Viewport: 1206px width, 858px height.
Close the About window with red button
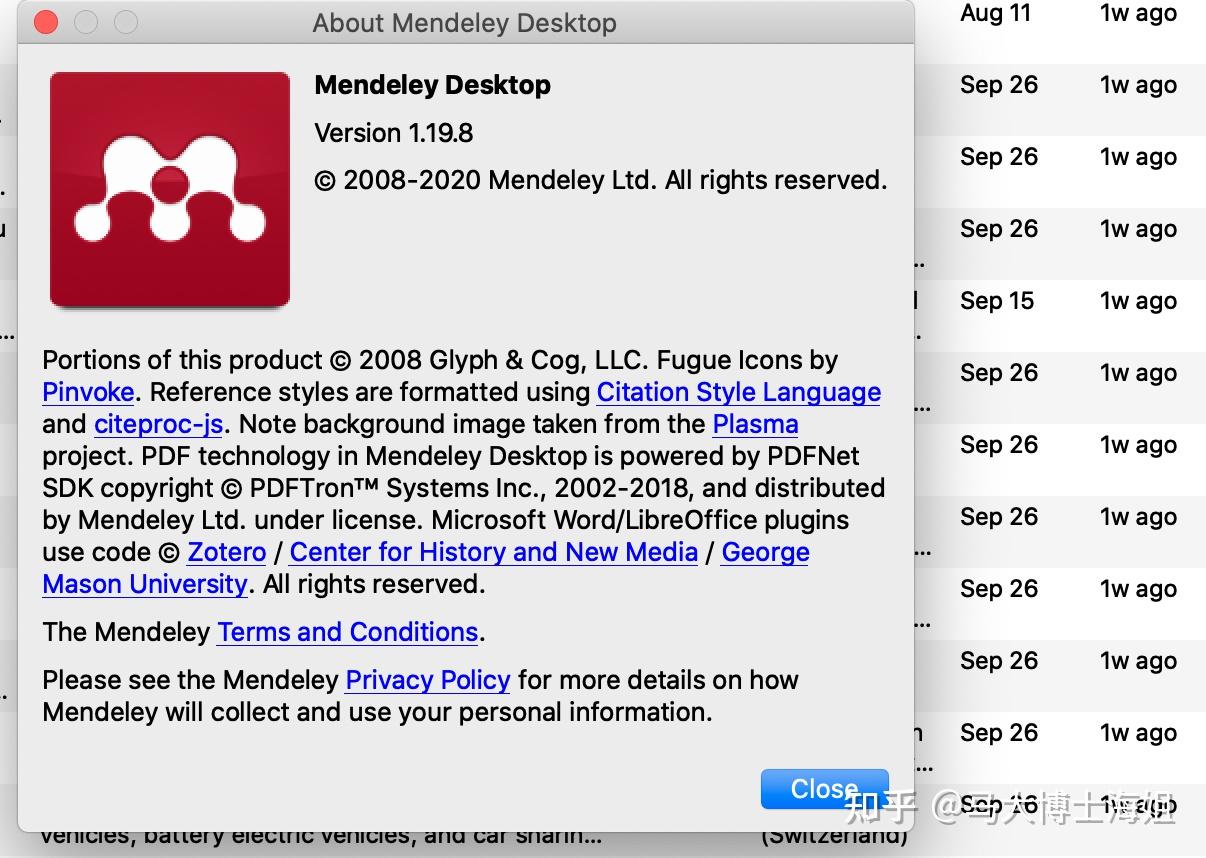[46, 22]
